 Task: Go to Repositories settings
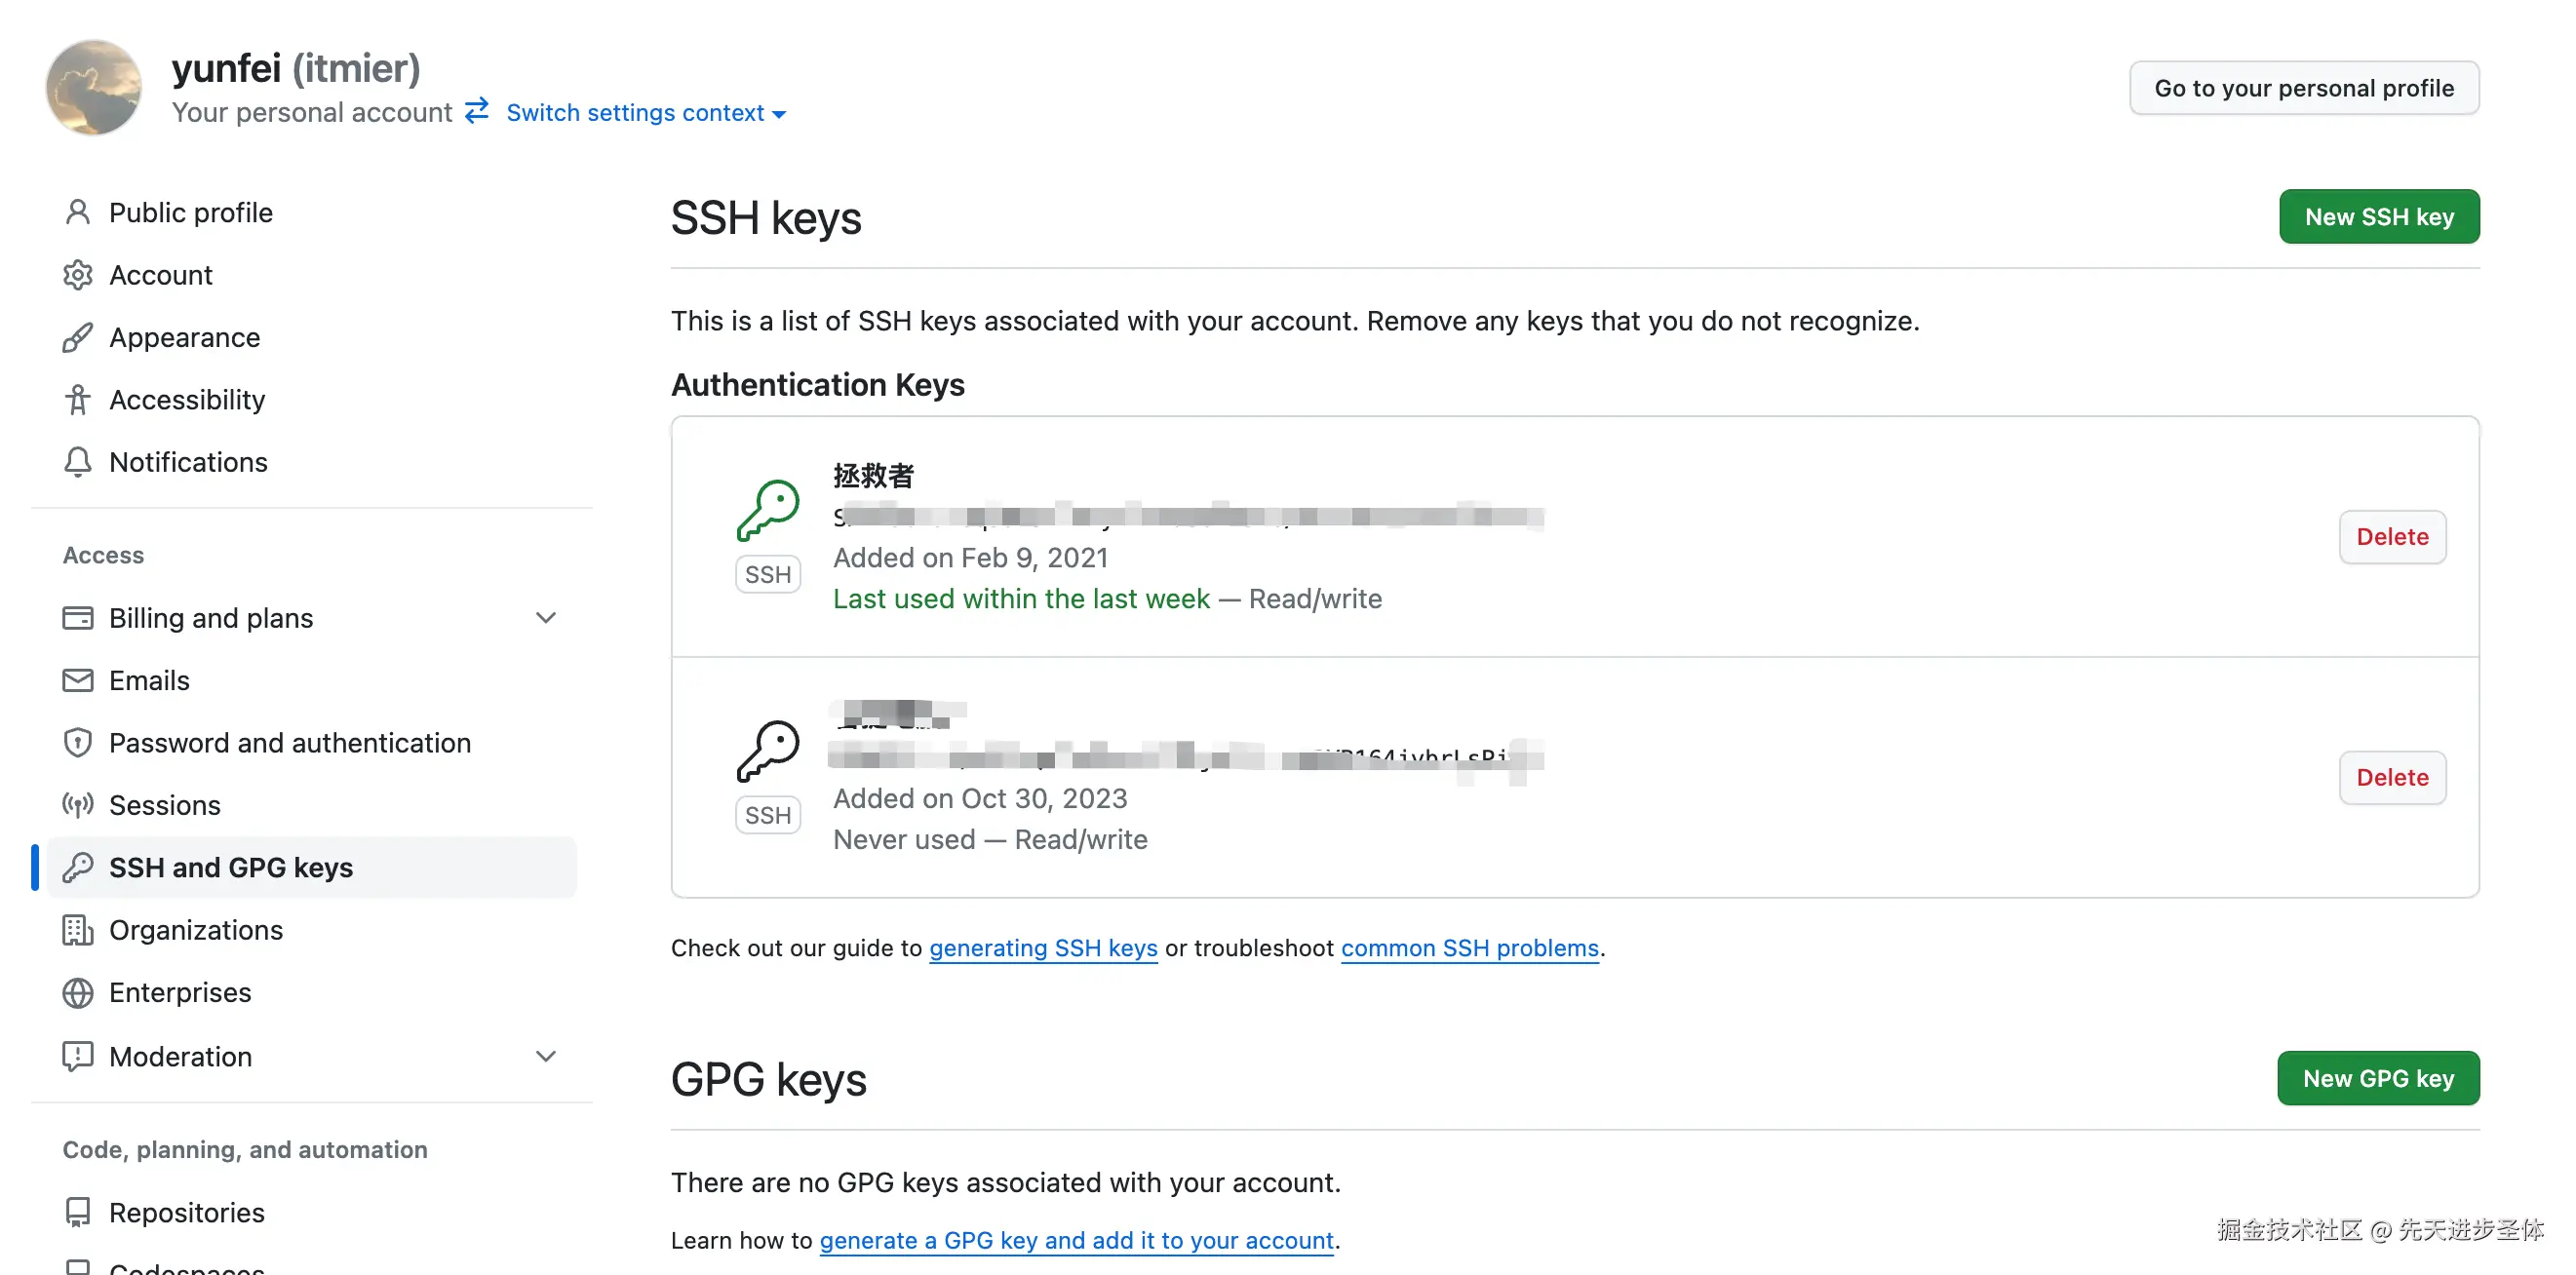coord(187,1213)
